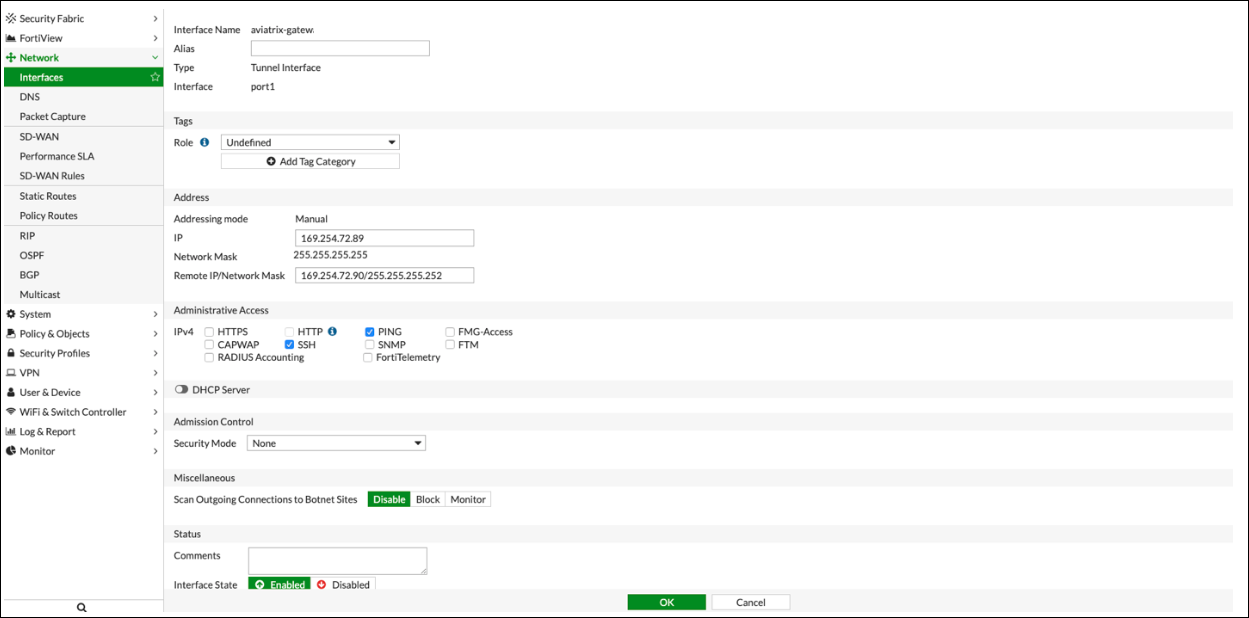Screen dimensions: 1249x618
Task: Click the favorite star icon beside Interfaces
Action: (x=155, y=77)
